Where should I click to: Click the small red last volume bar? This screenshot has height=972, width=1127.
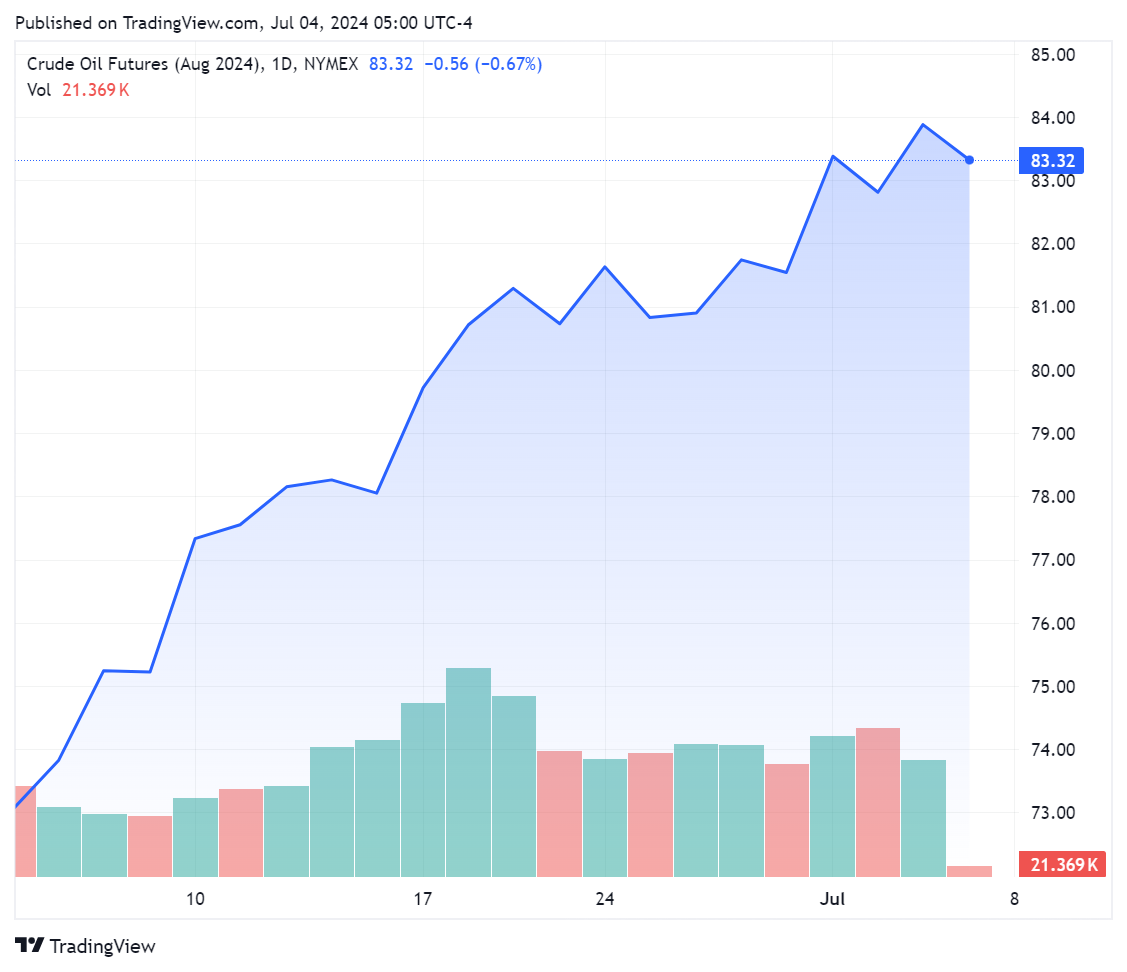point(969,871)
